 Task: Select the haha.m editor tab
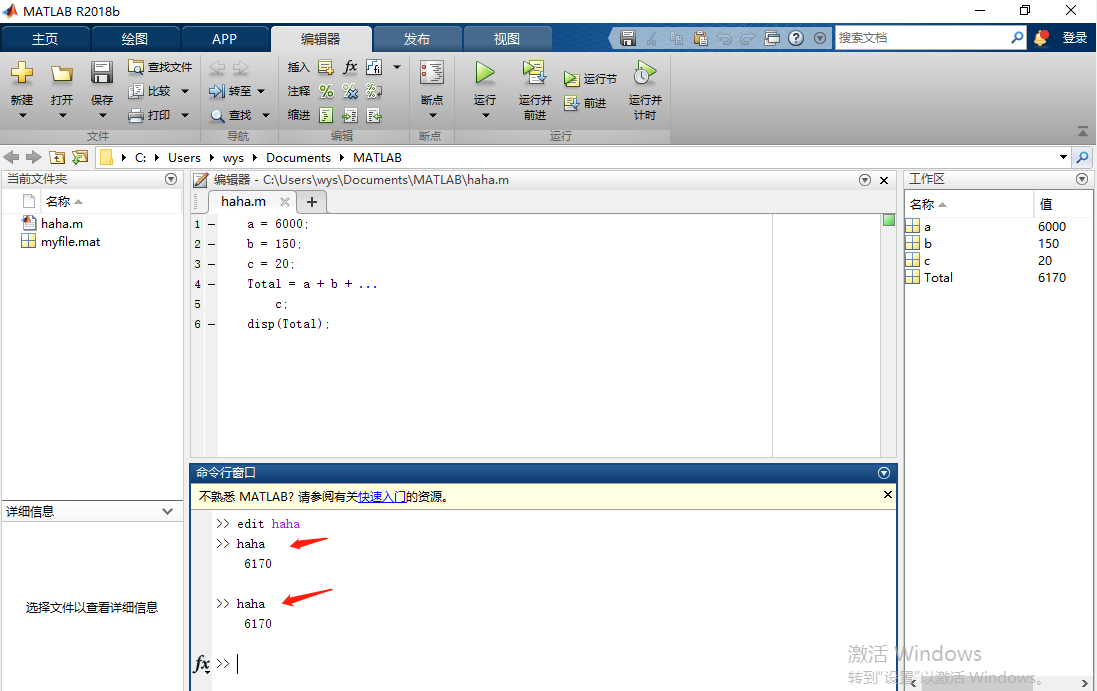pyautogui.click(x=243, y=201)
